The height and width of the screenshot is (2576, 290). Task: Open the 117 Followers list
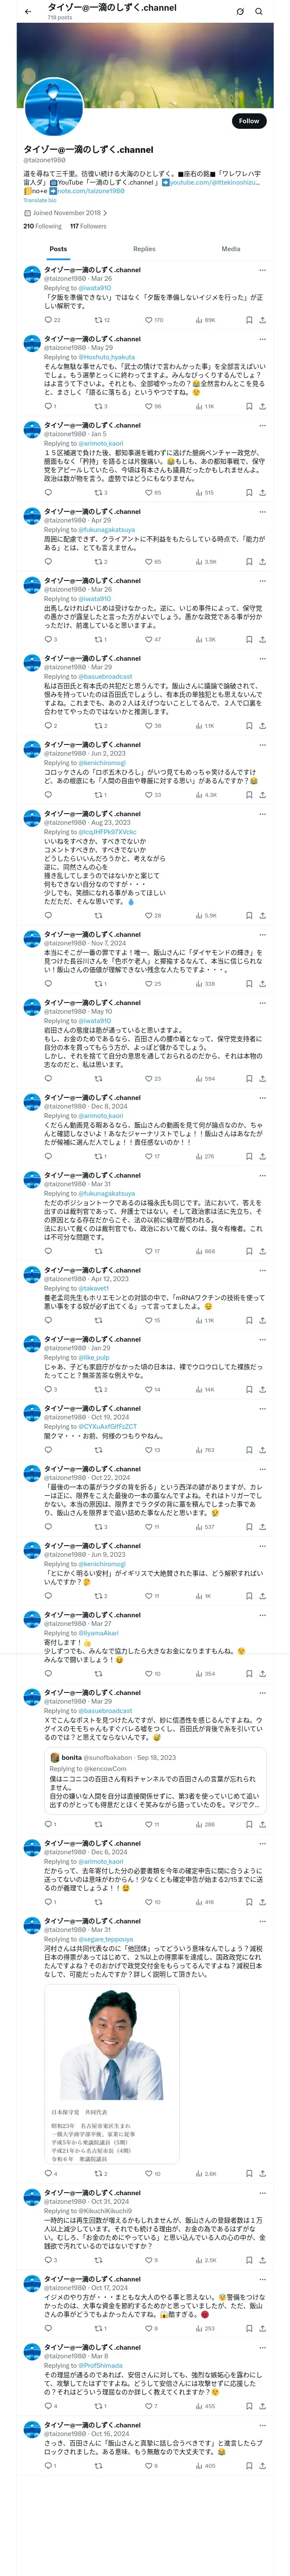point(88,226)
